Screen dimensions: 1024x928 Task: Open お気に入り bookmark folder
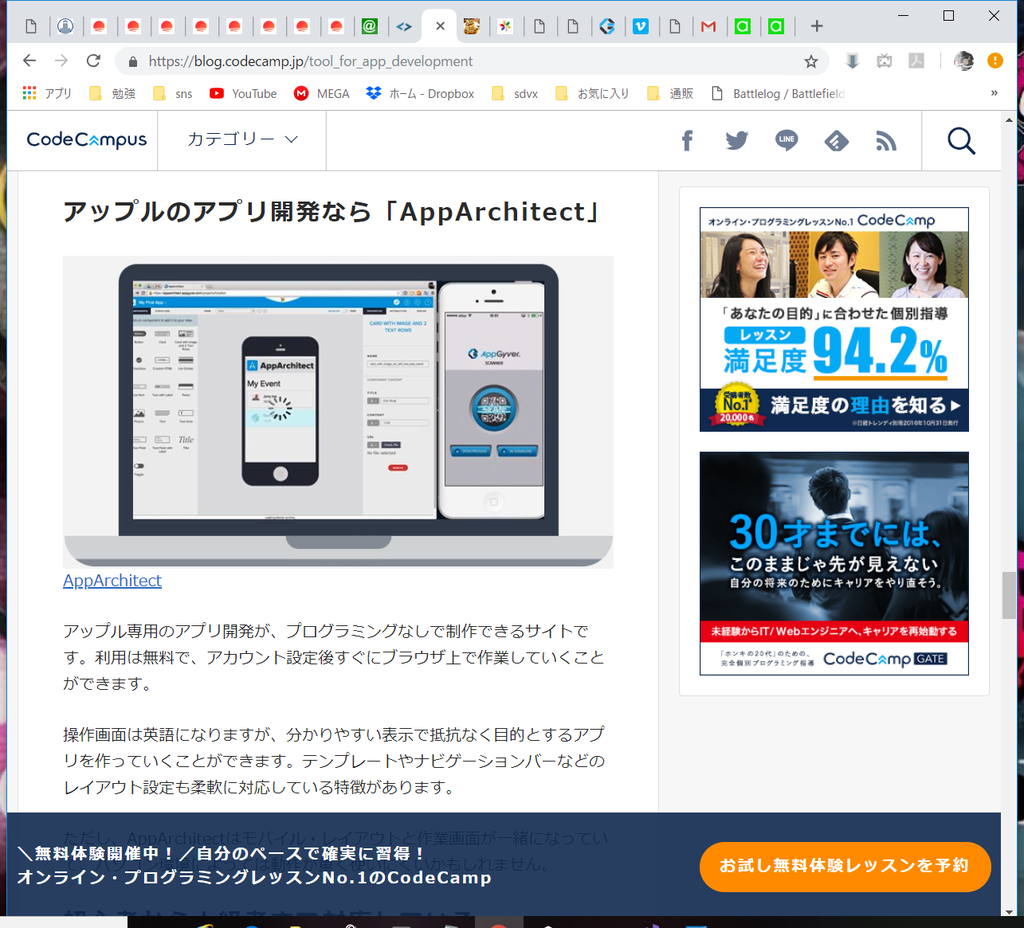(592, 93)
